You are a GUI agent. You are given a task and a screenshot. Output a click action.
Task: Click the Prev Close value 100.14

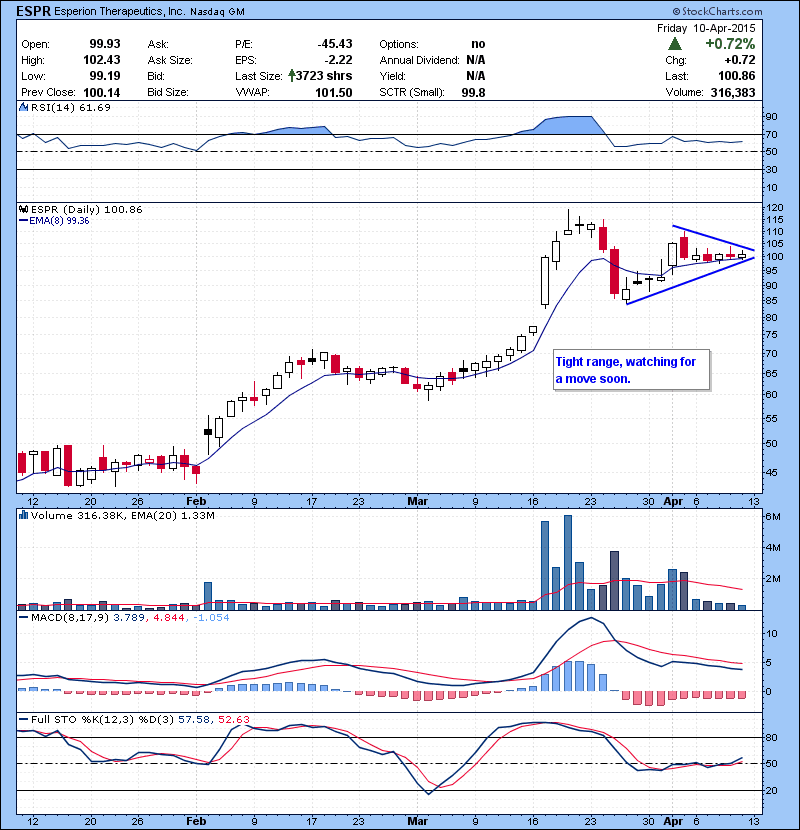pos(102,92)
